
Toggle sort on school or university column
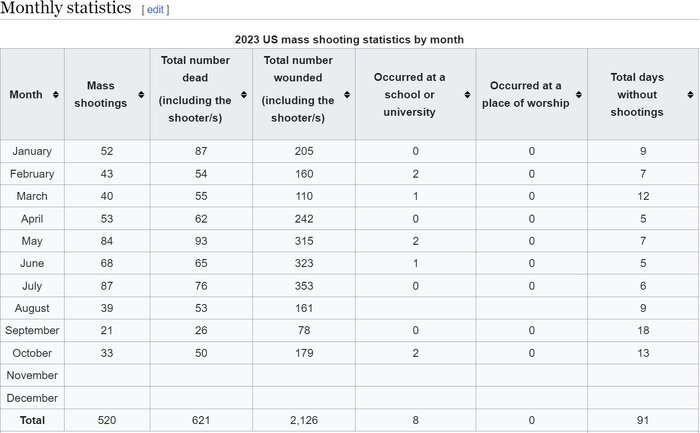(x=467, y=95)
